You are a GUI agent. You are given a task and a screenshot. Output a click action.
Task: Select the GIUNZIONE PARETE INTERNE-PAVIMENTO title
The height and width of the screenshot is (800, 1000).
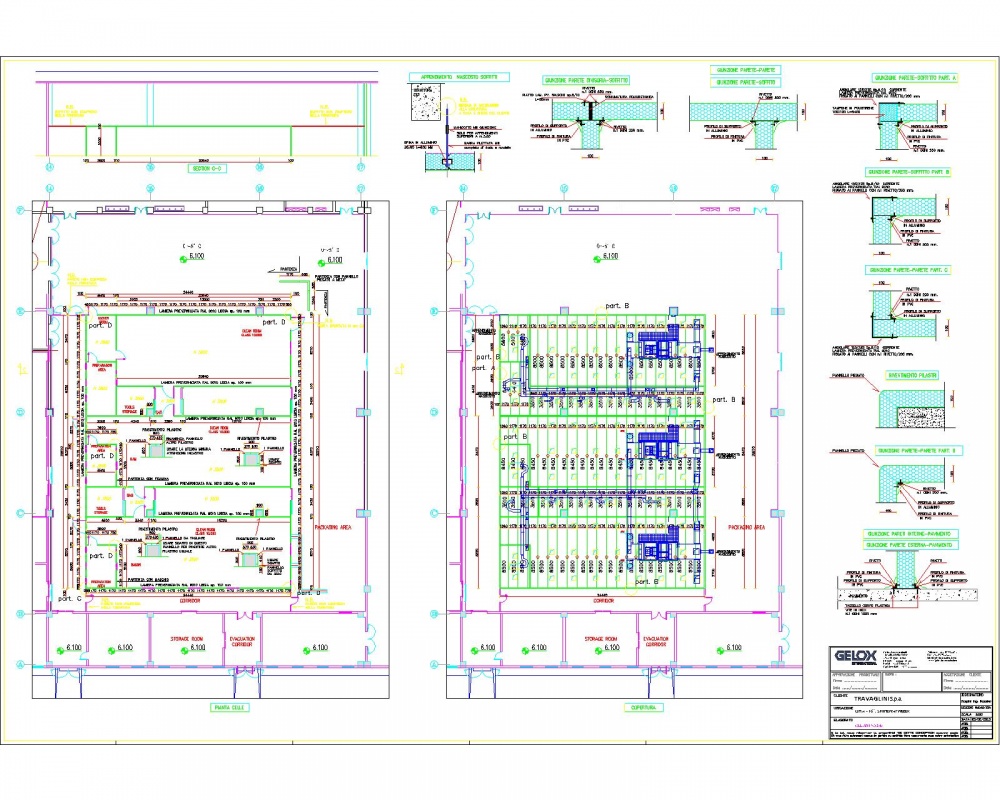tap(909, 533)
